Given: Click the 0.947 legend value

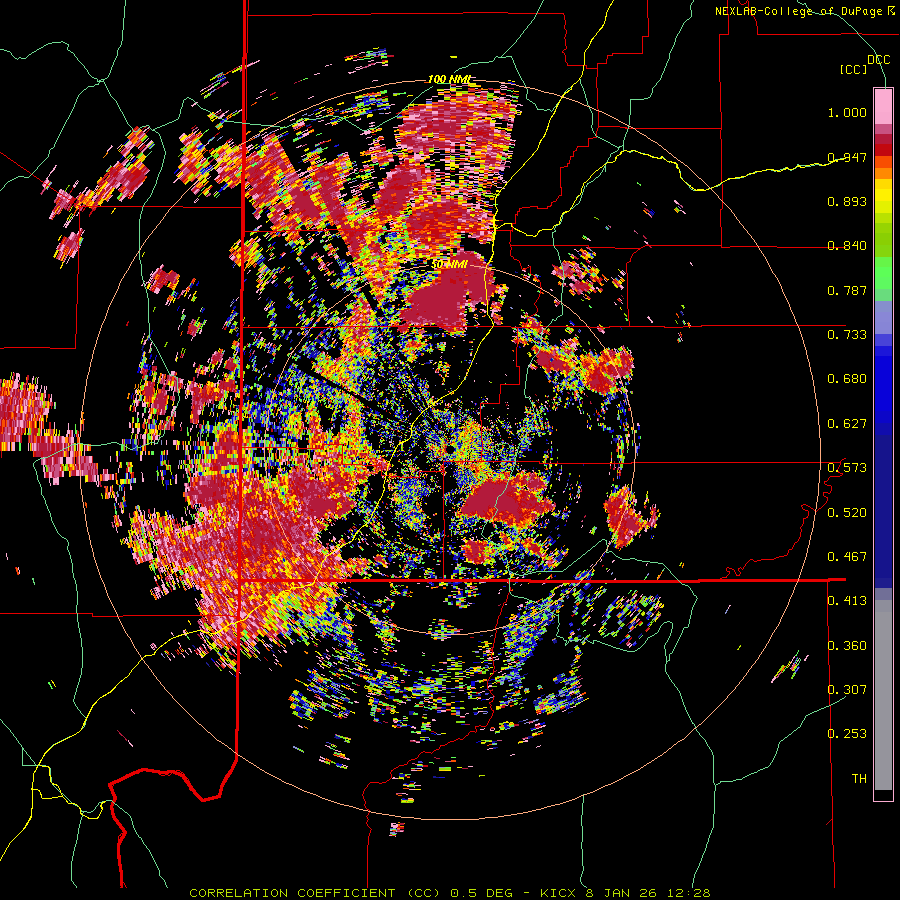Looking at the screenshot, I should tap(847, 157).
